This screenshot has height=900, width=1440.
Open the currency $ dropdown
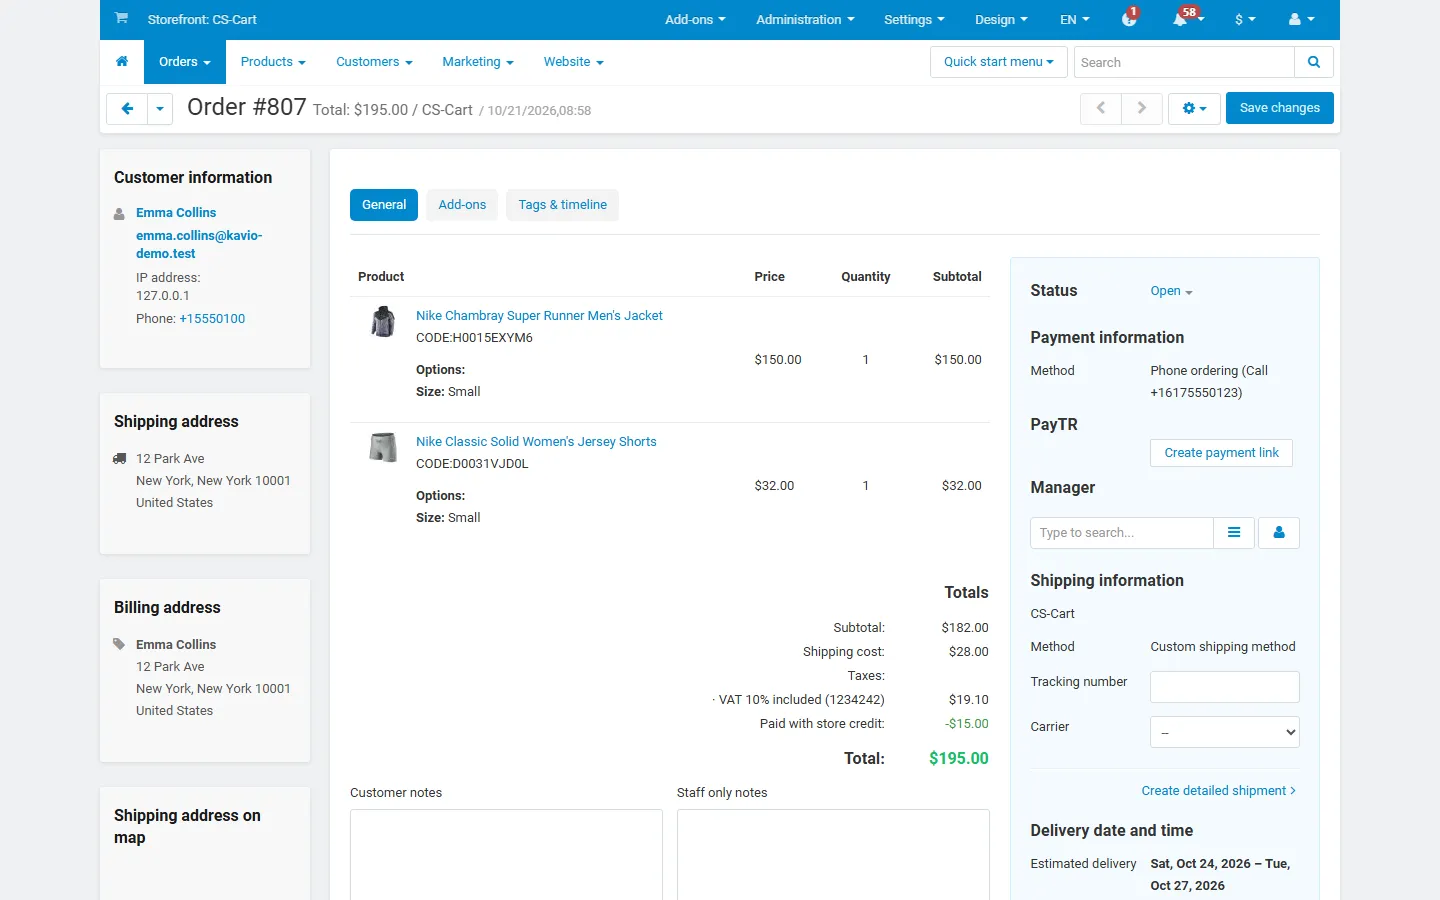(1245, 19)
